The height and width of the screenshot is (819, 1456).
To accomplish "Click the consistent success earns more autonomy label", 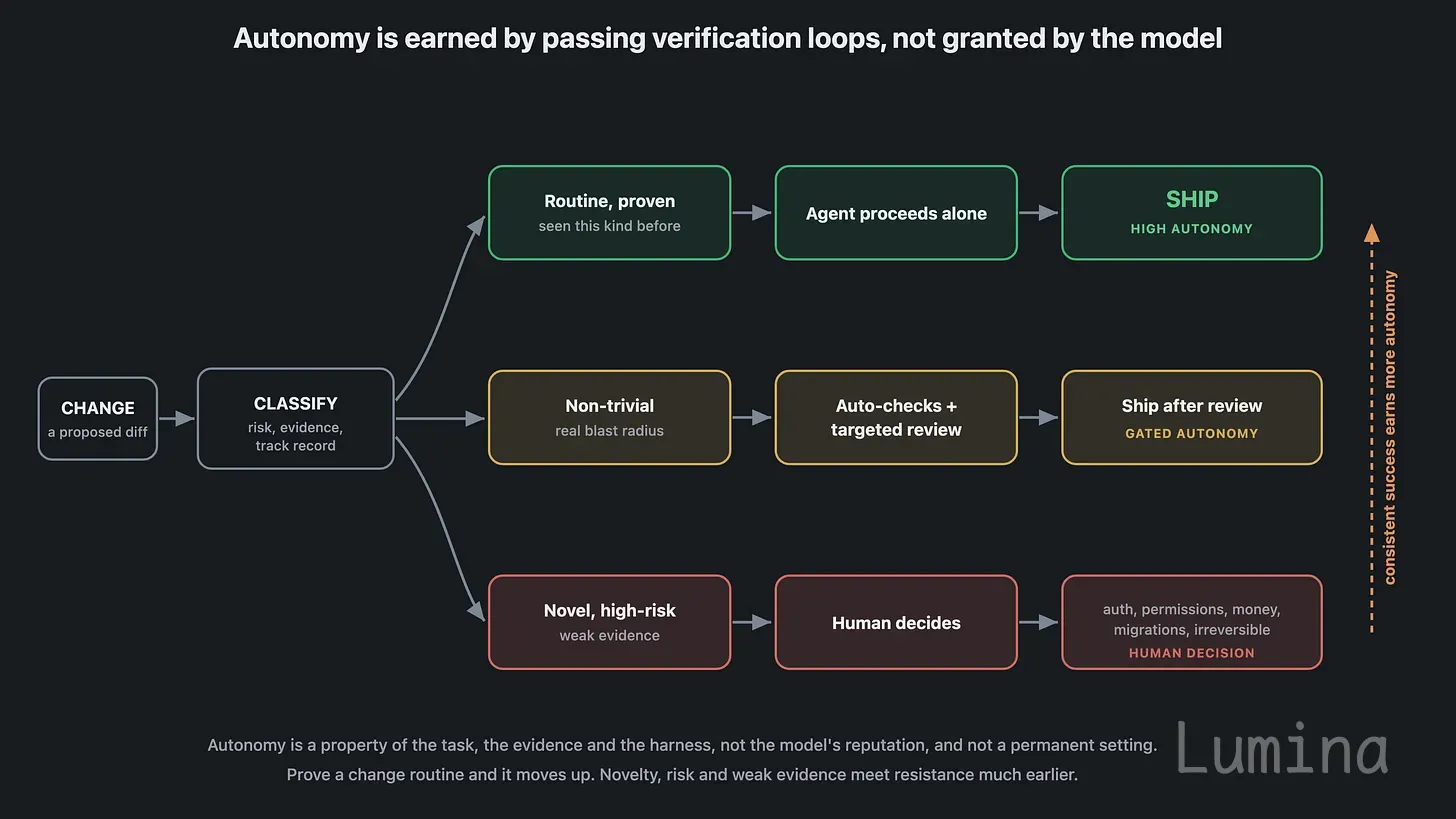I will [x=1390, y=428].
